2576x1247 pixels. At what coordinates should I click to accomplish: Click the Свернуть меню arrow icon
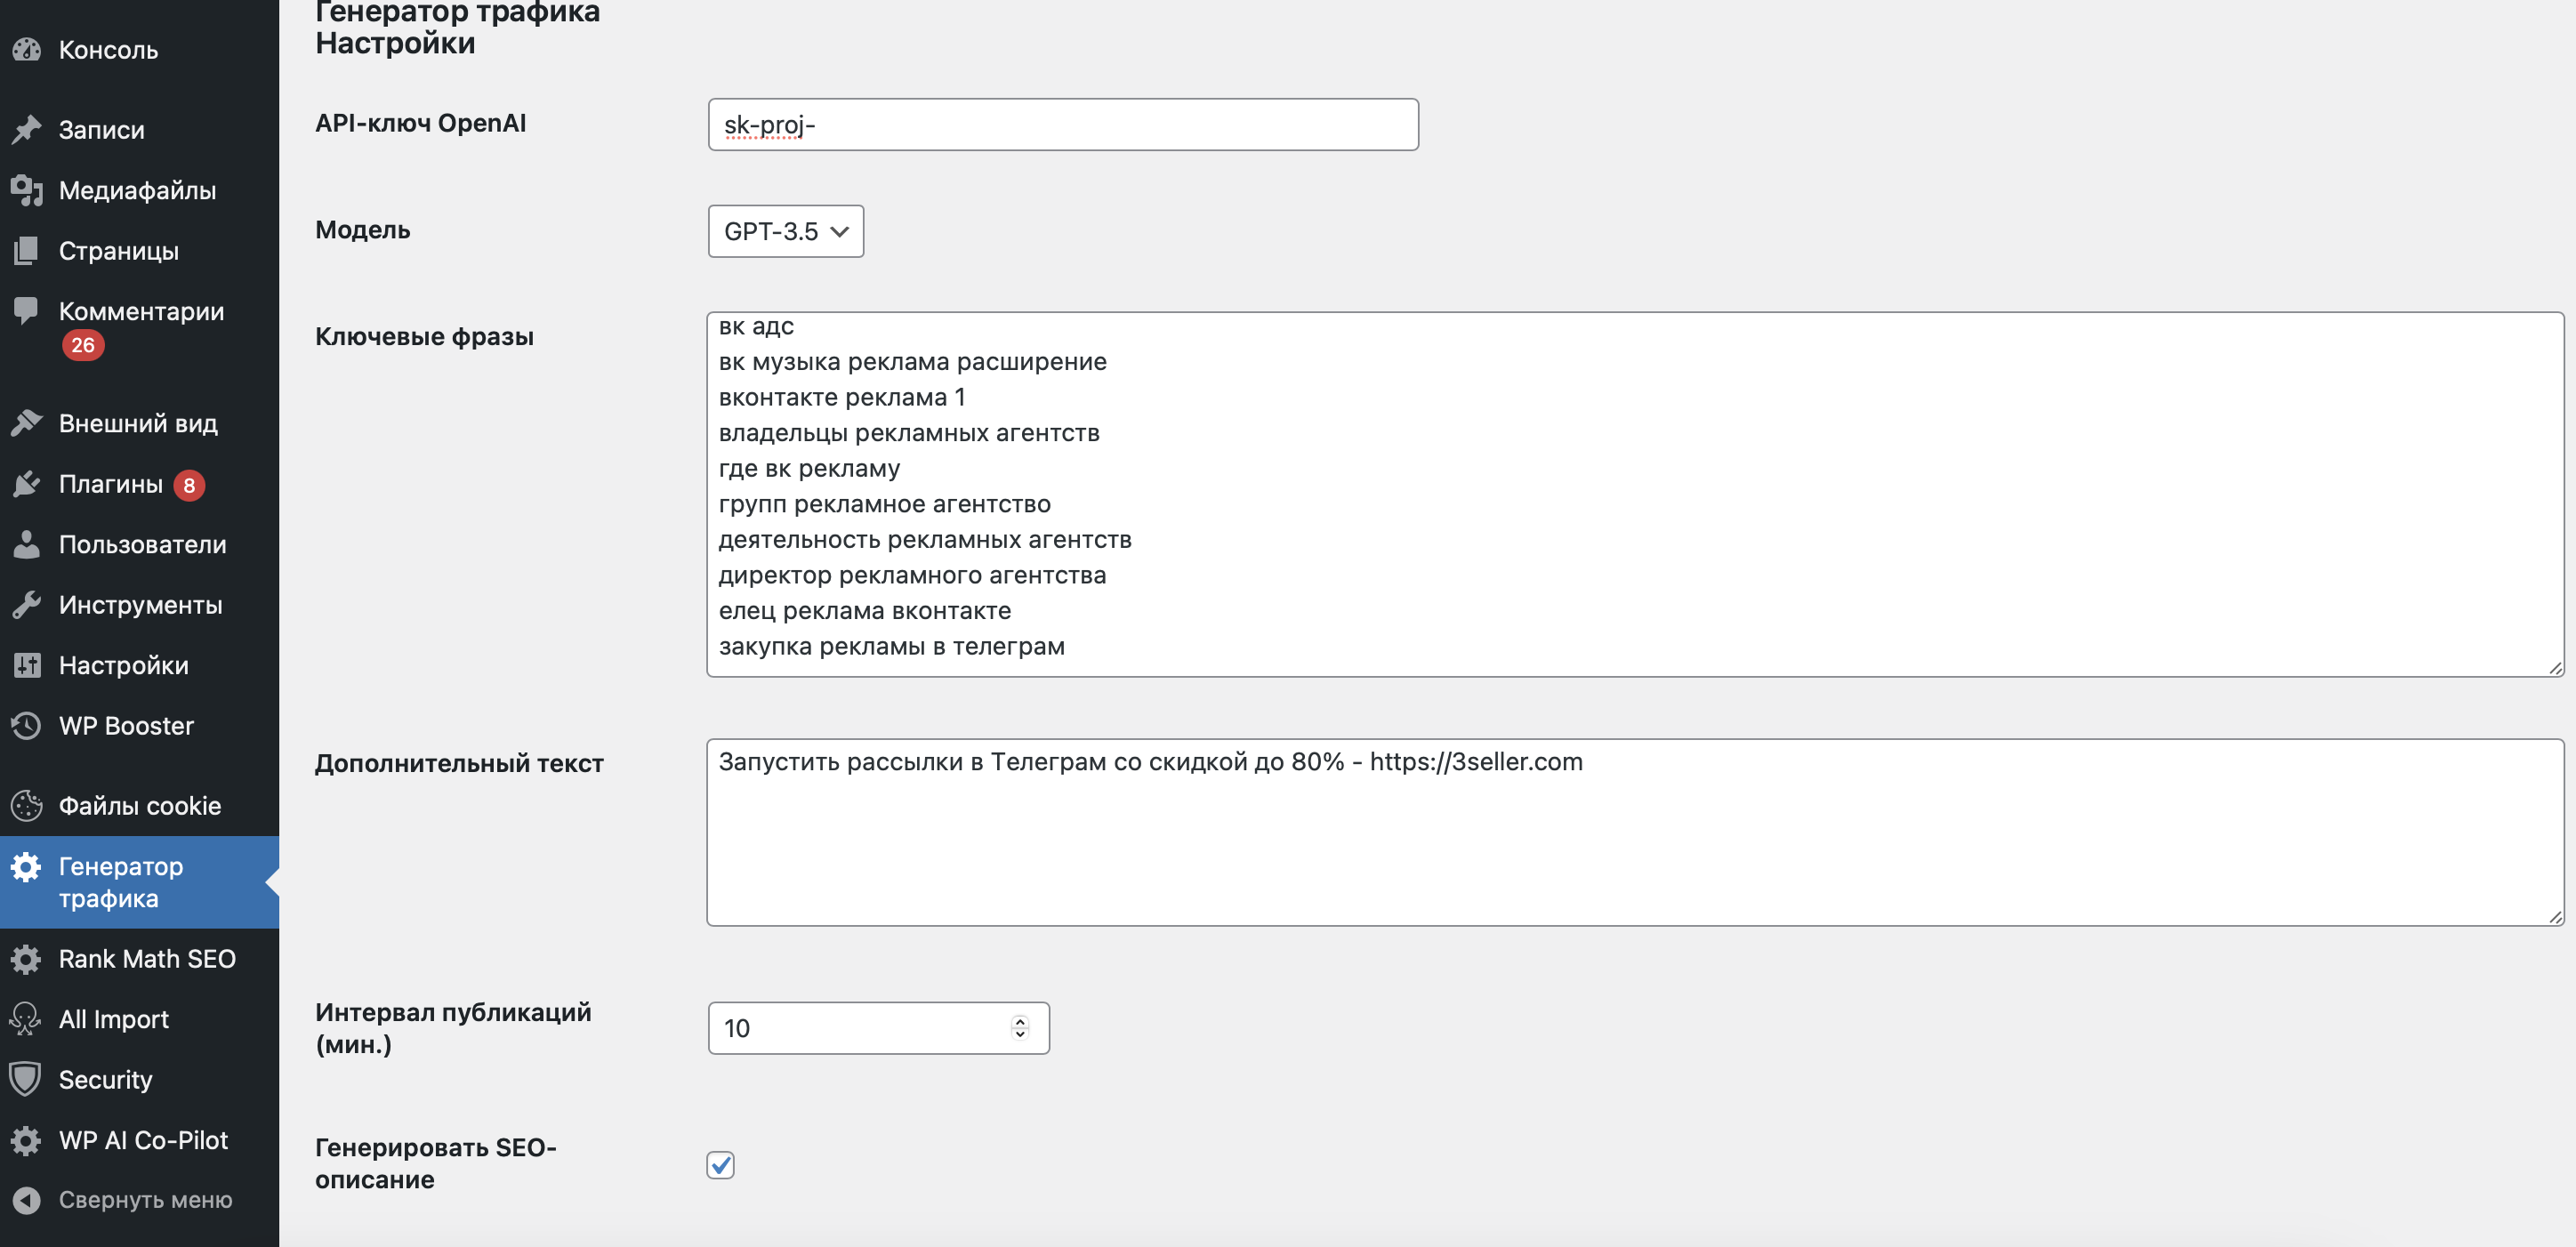(27, 1200)
